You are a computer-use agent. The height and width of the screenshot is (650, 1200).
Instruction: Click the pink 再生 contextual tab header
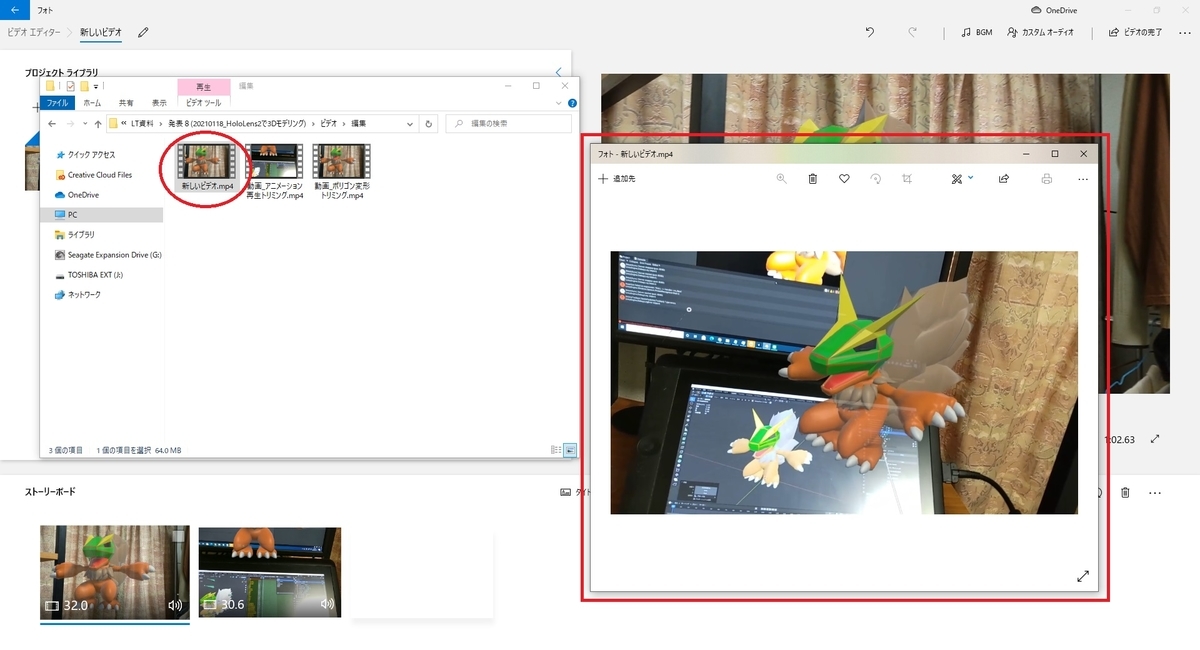pos(204,87)
